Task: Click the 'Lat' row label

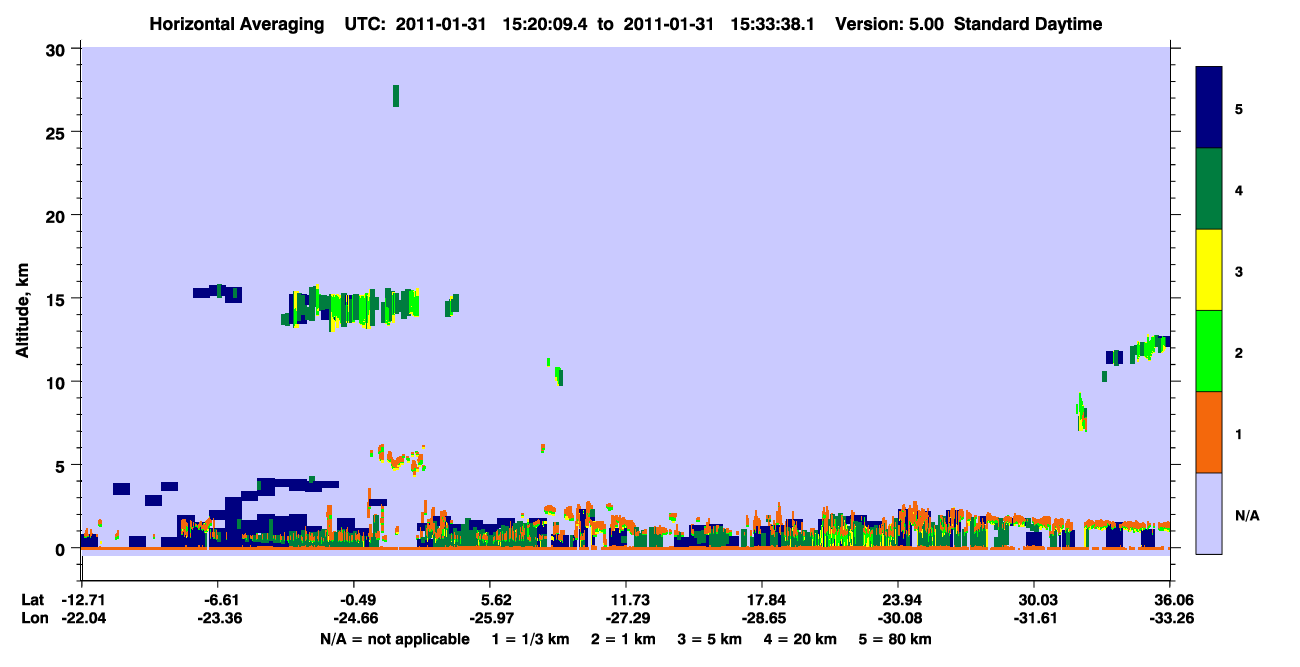Action: tap(33, 600)
